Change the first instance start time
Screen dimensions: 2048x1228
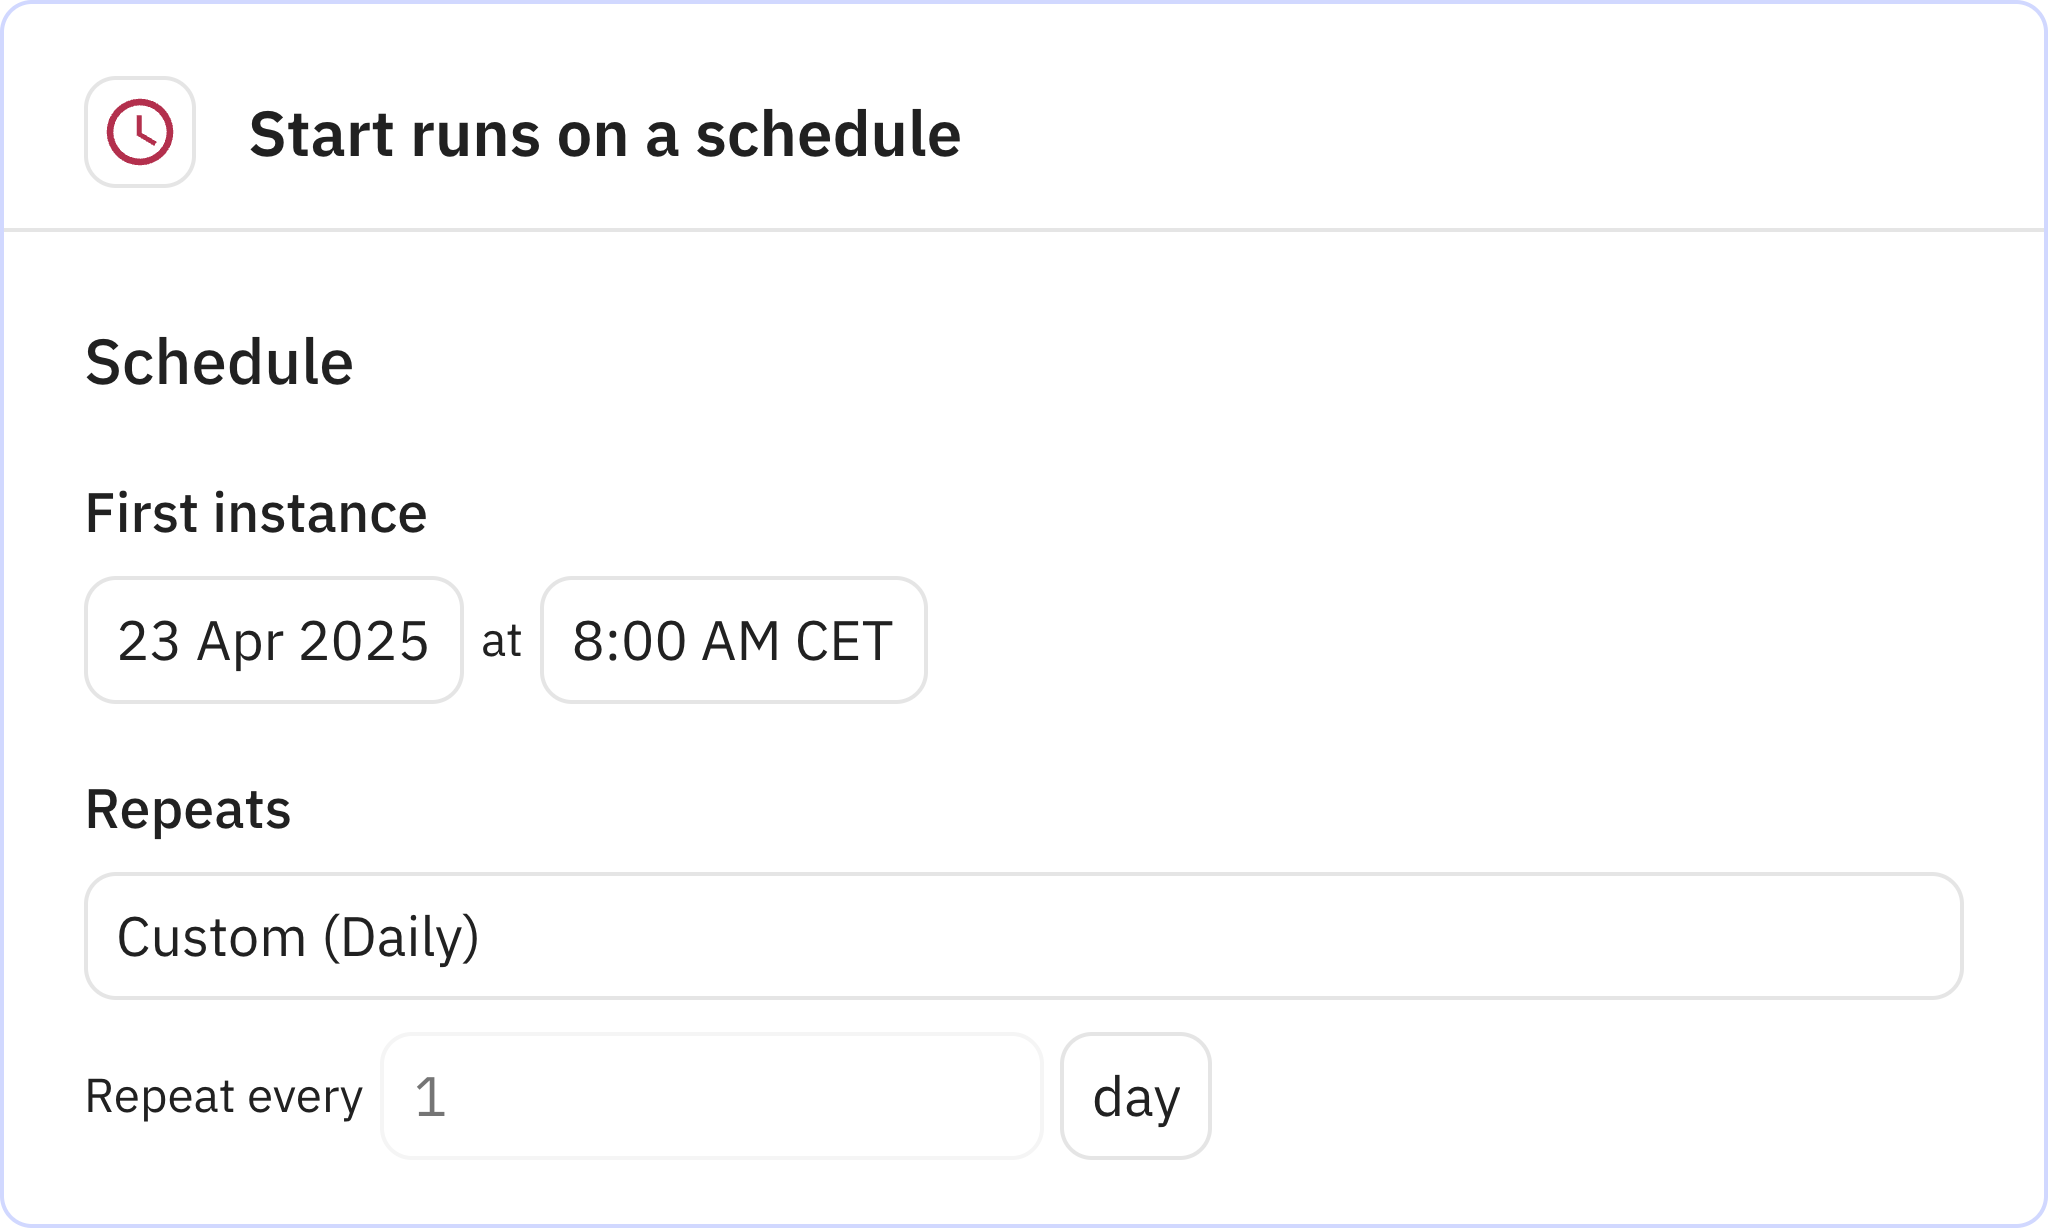coord(733,640)
